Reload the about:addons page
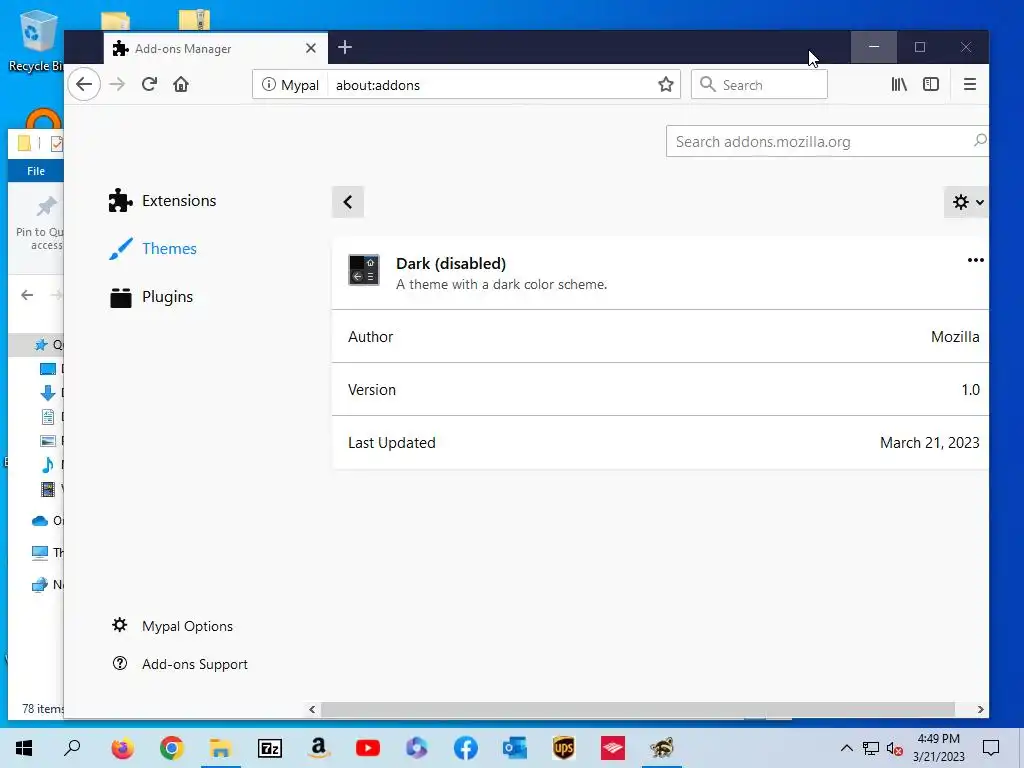This screenshot has height=768, width=1024. click(149, 84)
